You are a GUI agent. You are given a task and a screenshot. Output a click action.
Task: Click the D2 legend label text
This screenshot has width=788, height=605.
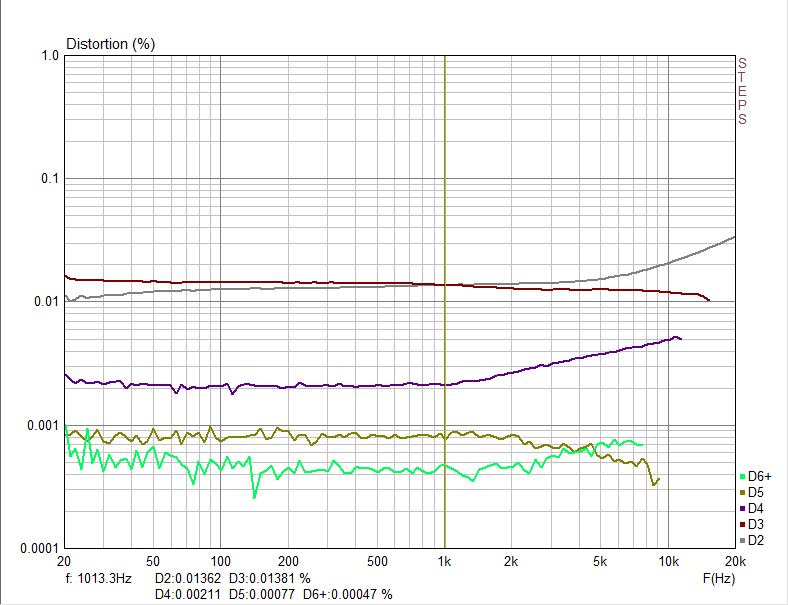click(756, 541)
